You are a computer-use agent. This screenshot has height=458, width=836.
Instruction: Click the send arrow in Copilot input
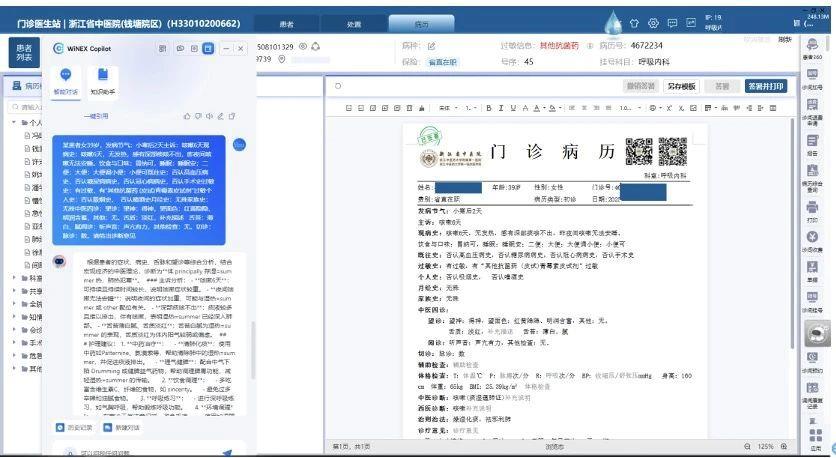tap(228, 453)
